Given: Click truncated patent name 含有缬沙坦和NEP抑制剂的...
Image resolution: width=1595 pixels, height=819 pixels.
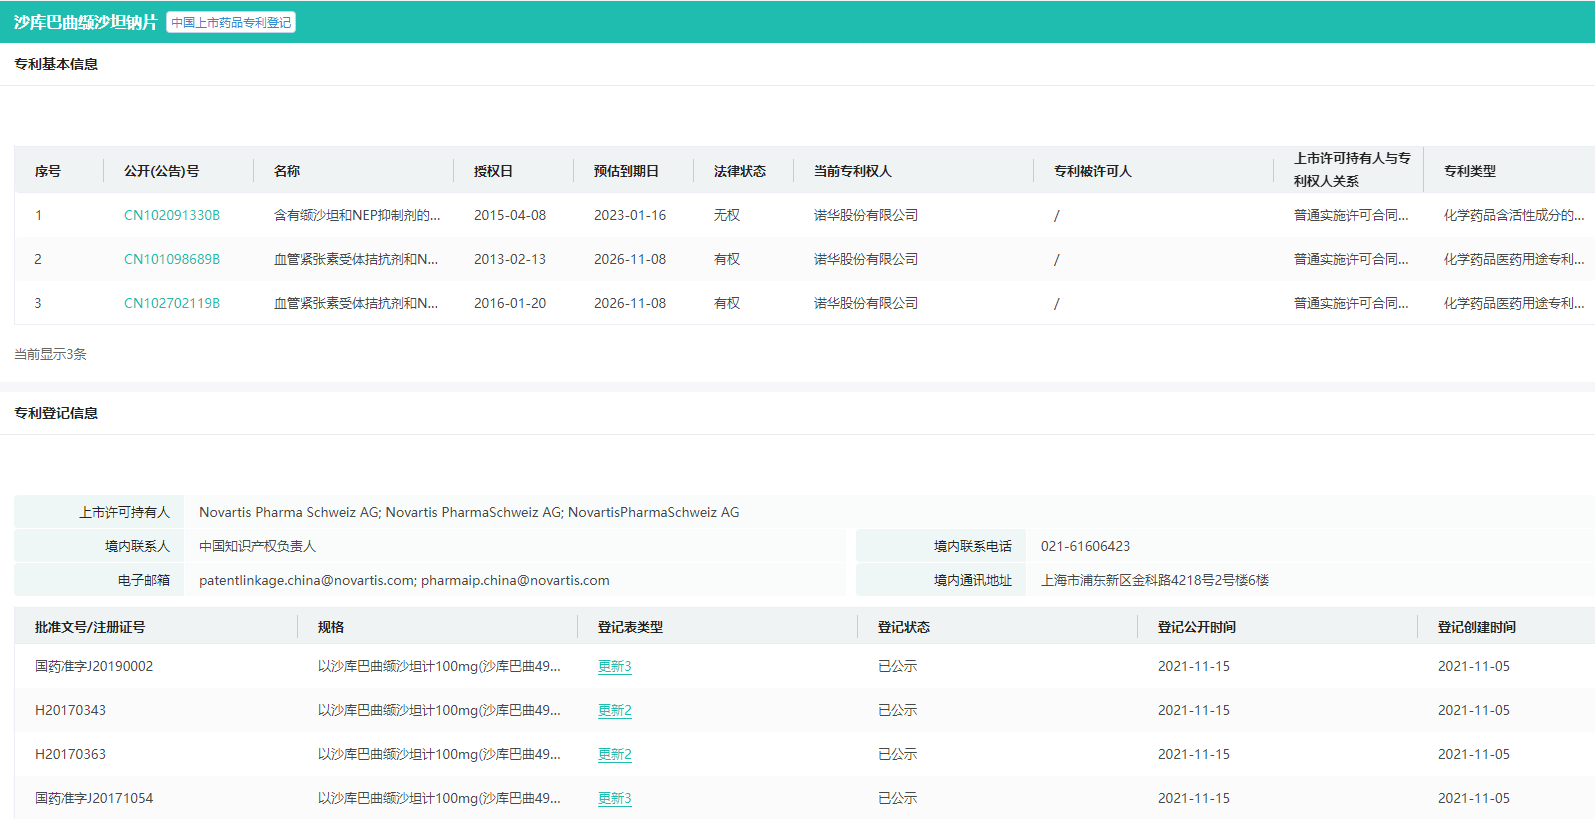Looking at the screenshot, I should (356, 215).
